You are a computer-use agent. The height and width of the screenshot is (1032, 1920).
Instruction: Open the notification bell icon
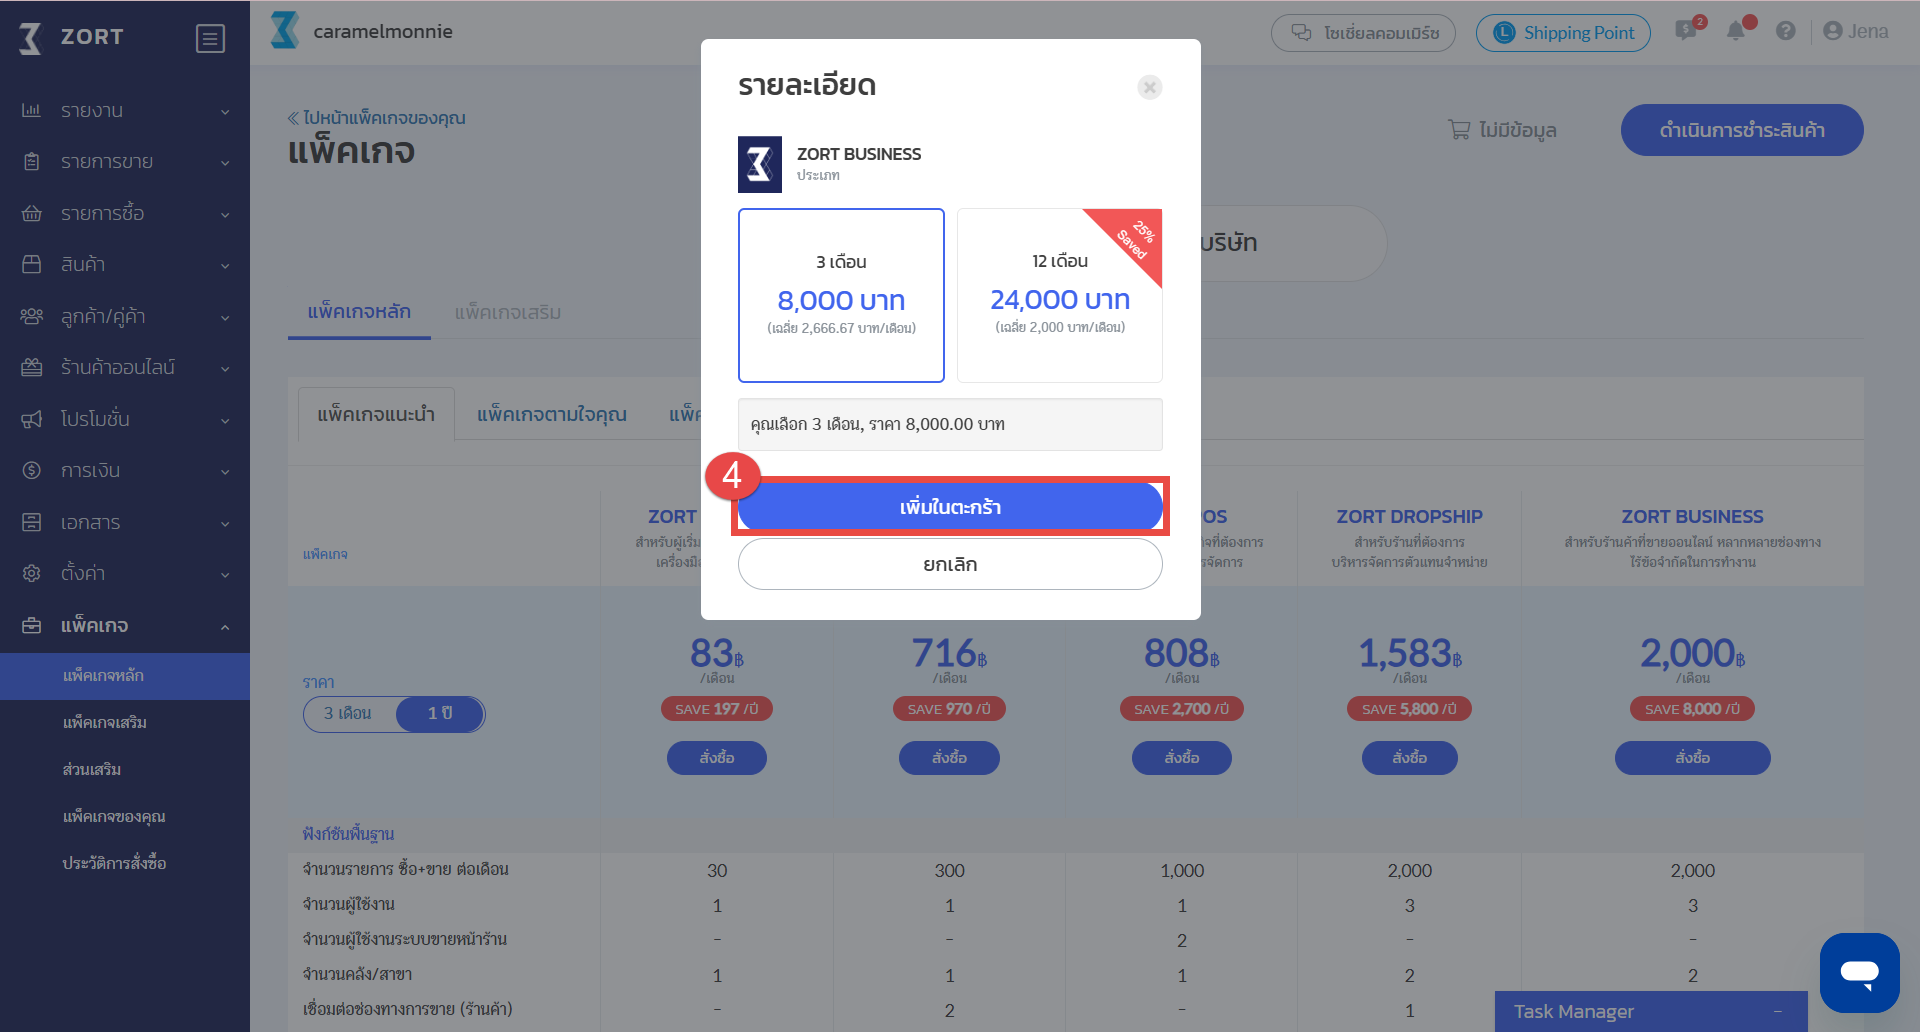(x=1736, y=31)
